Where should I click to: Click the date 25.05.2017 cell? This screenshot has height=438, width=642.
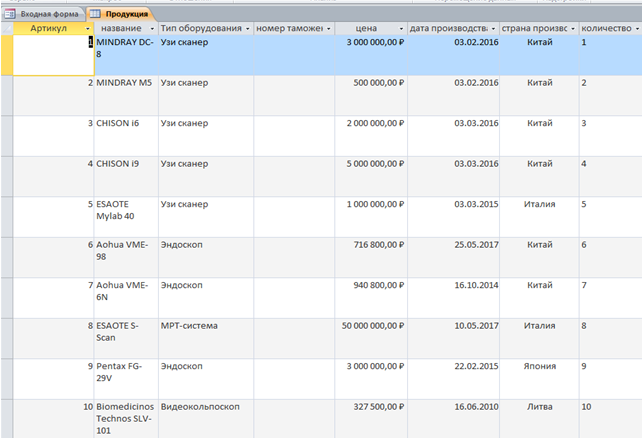(454, 257)
